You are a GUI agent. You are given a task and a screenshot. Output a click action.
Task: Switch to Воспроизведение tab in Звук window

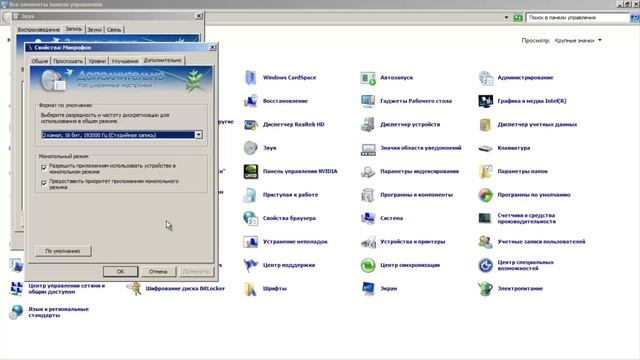tap(39, 29)
